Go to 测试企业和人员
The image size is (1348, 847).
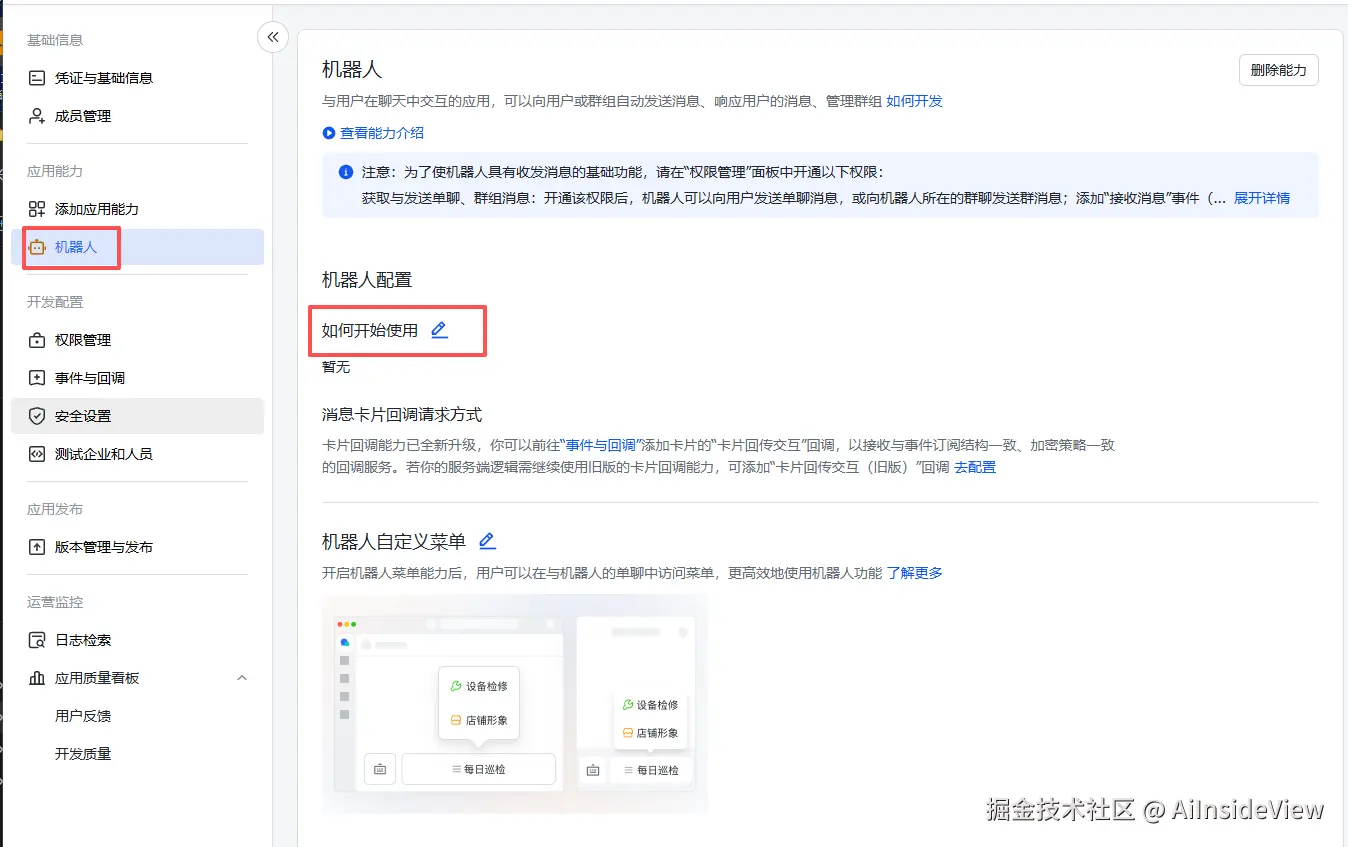click(137, 454)
